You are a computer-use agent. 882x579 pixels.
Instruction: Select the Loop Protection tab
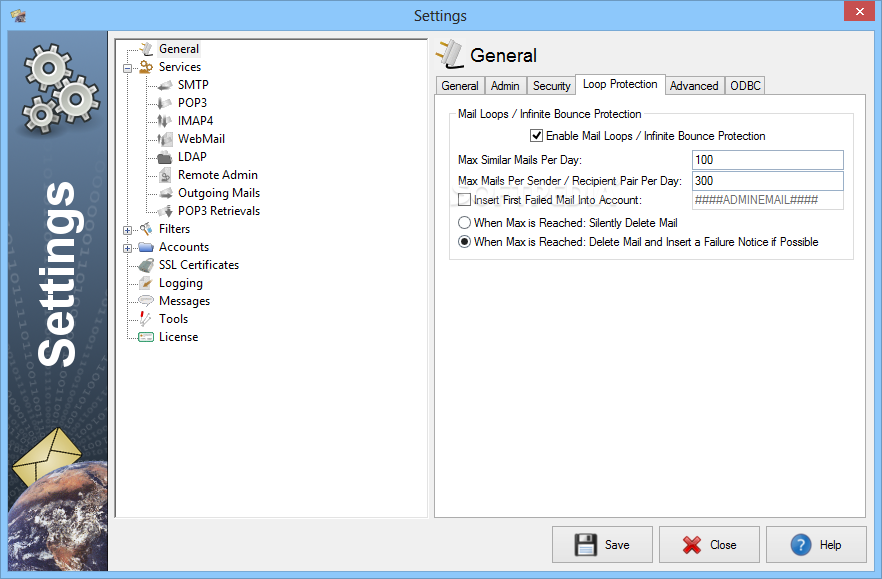click(620, 84)
